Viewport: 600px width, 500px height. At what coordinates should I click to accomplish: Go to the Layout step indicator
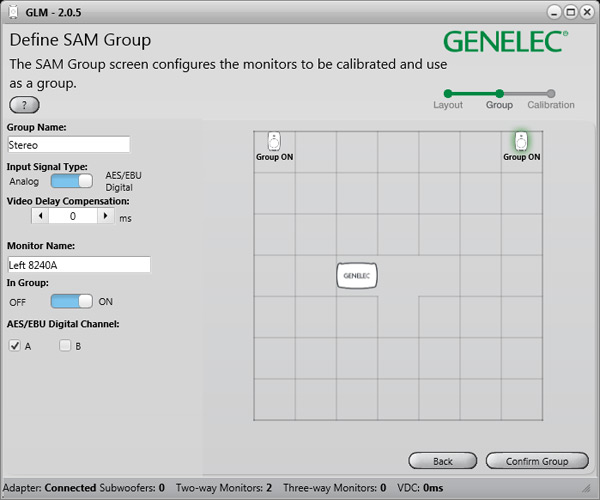[x=447, y=94]
